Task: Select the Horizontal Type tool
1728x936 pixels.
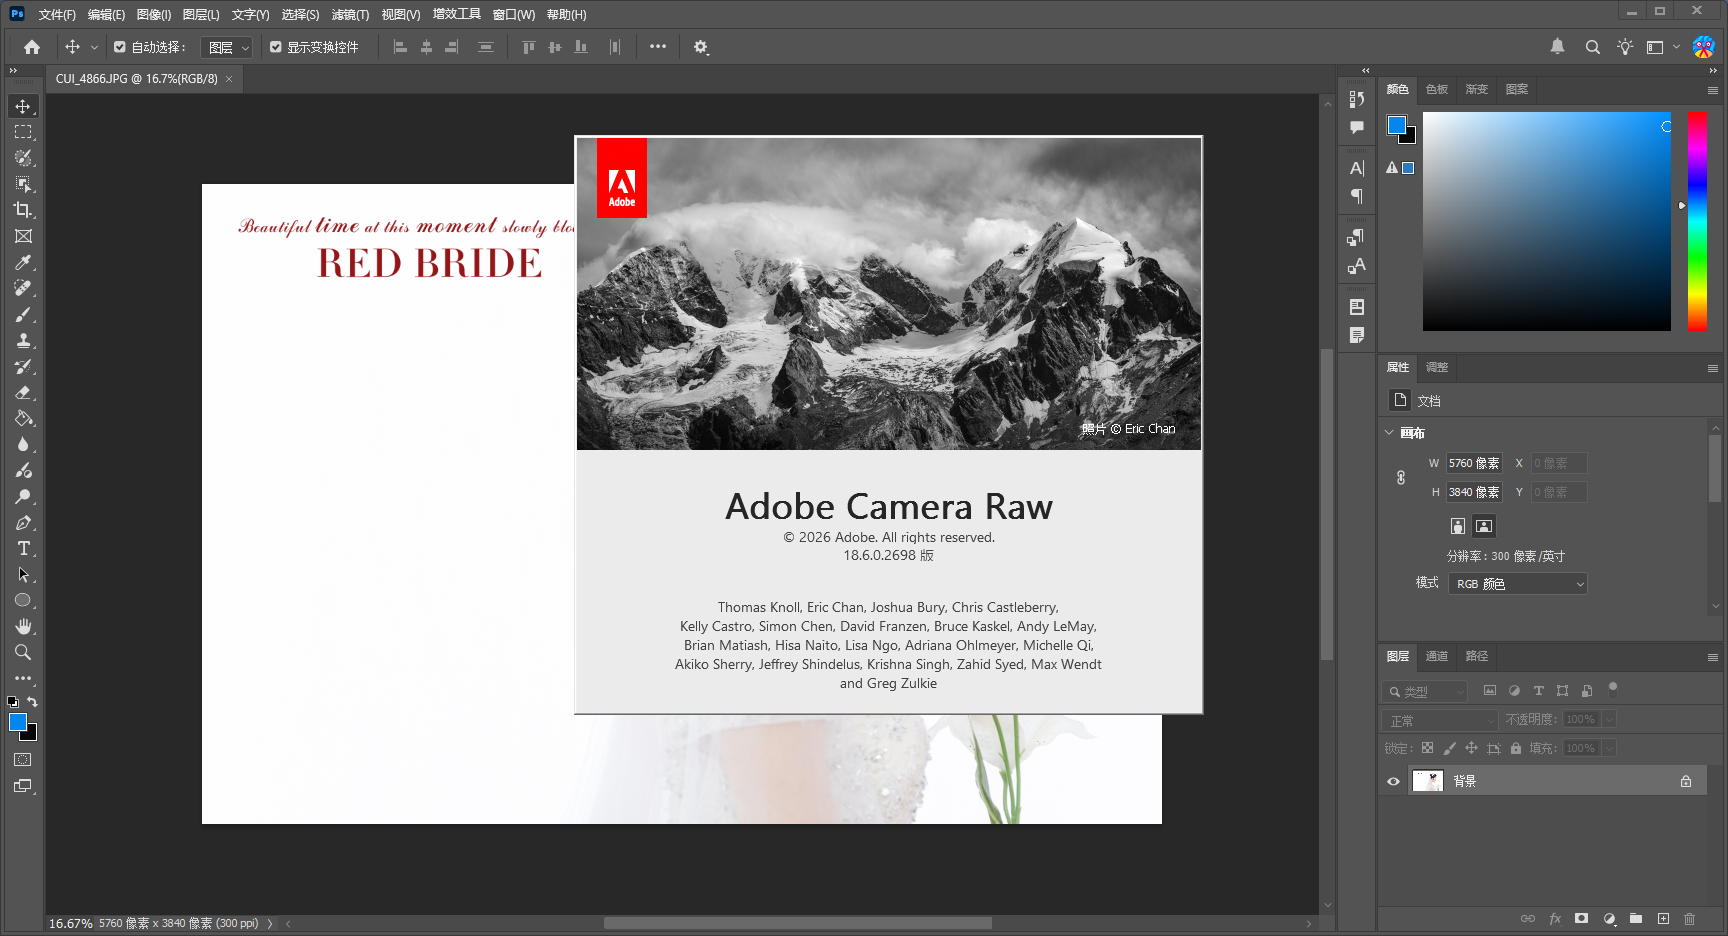Action: tap(23, 548)
